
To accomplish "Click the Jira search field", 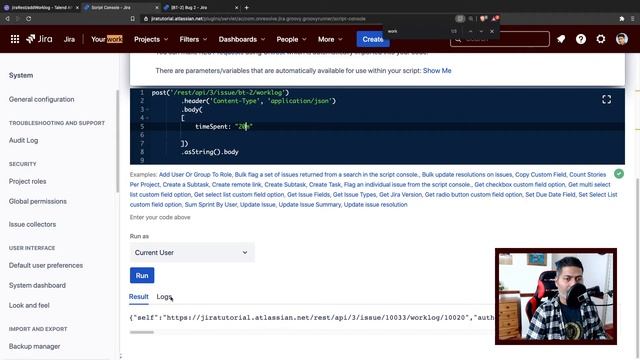I will point(500,39).
